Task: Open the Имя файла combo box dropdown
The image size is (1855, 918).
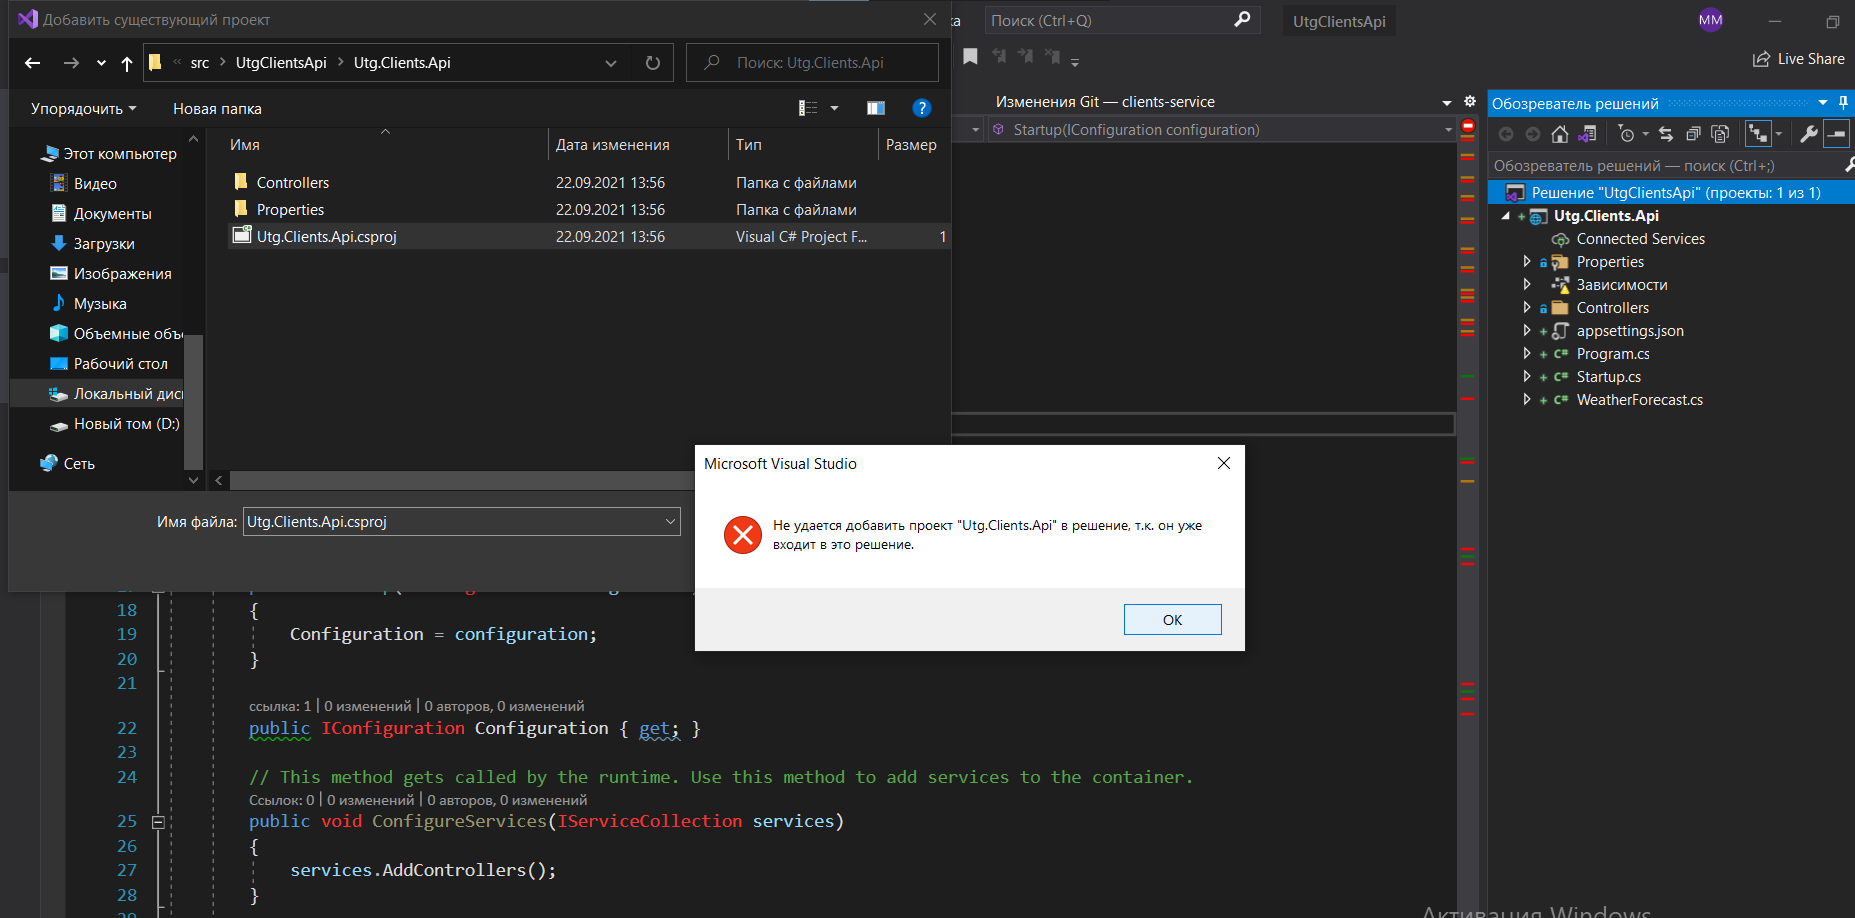Action: [670, 521]
